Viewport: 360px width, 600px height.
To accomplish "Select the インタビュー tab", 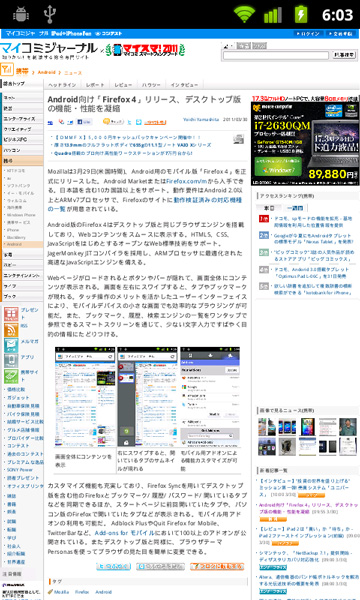I will coord(184,85).
